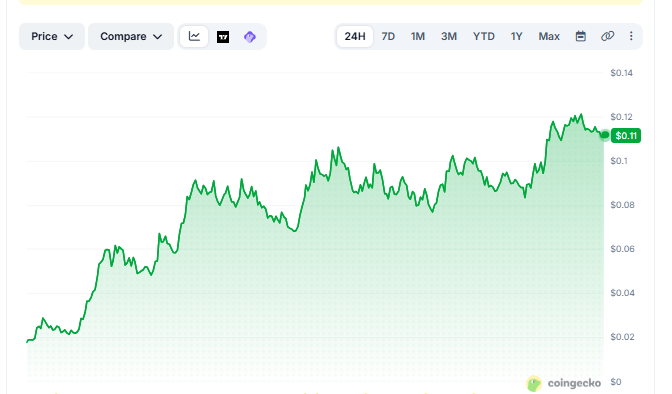Open the calendar date range picker
The height and width of the screenshot is (394, 672).
(x=581, y=36)
